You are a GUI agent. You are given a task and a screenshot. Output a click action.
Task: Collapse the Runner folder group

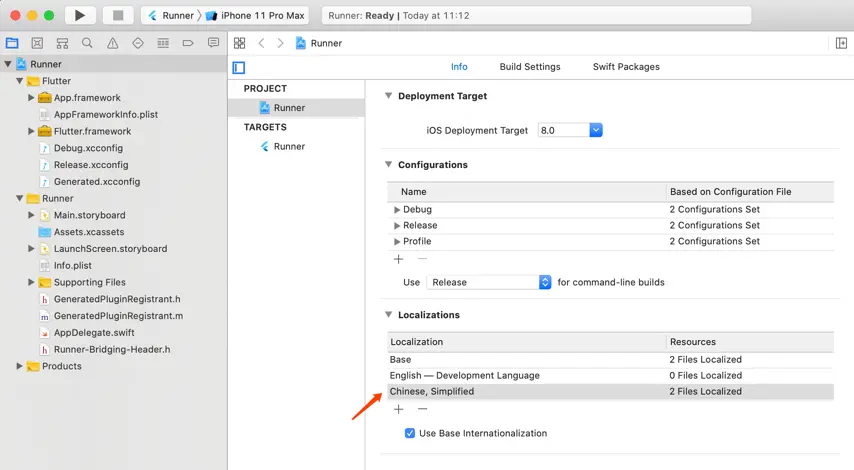pyautogui.click(x=20, y=198)
